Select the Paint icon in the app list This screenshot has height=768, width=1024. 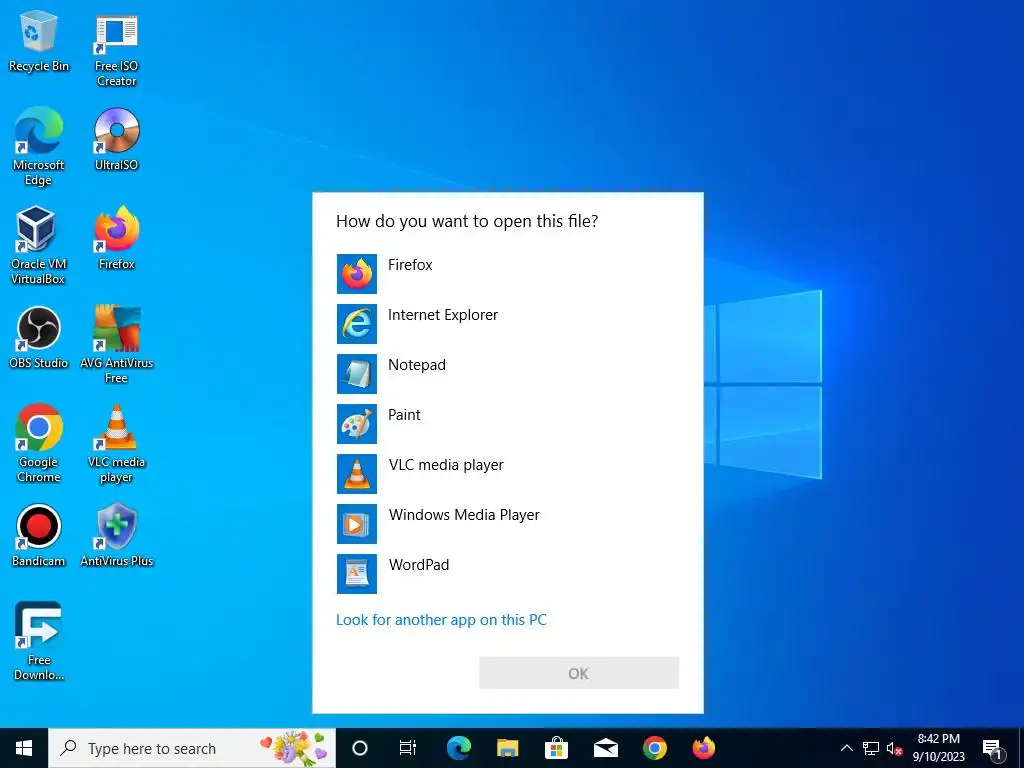357,424
